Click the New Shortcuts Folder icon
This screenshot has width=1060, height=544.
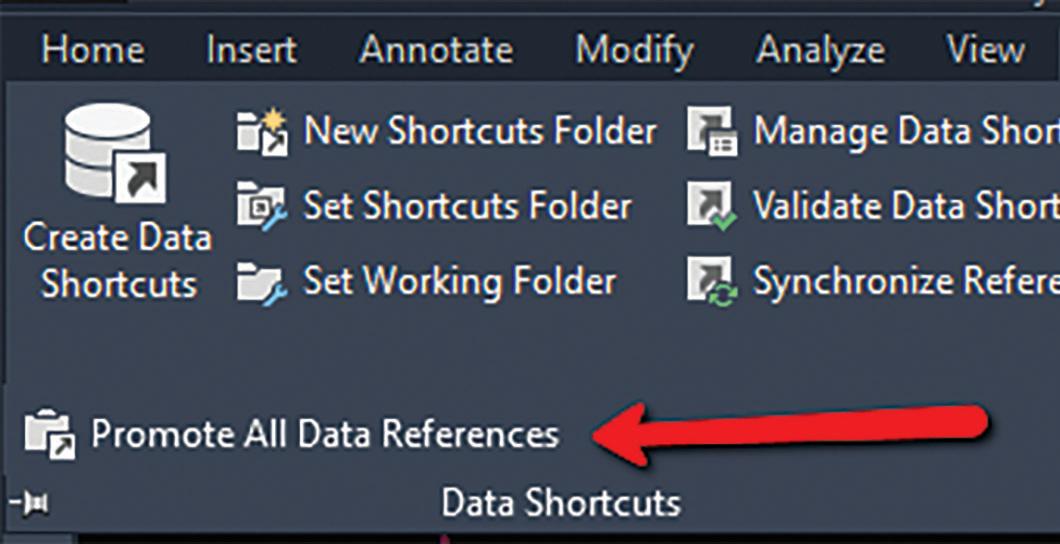tap(262, 133)
